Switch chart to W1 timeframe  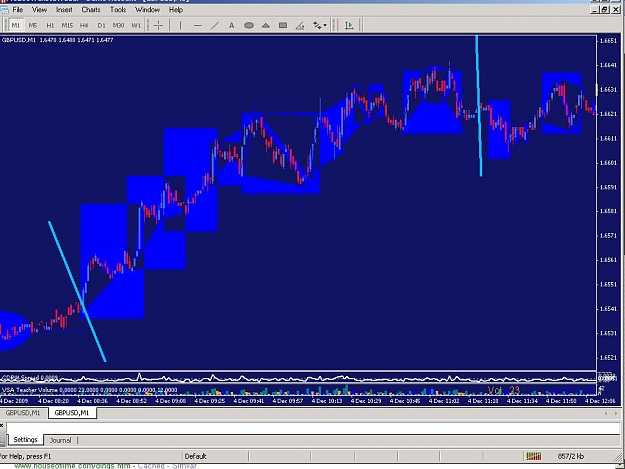tap(136, 26)
